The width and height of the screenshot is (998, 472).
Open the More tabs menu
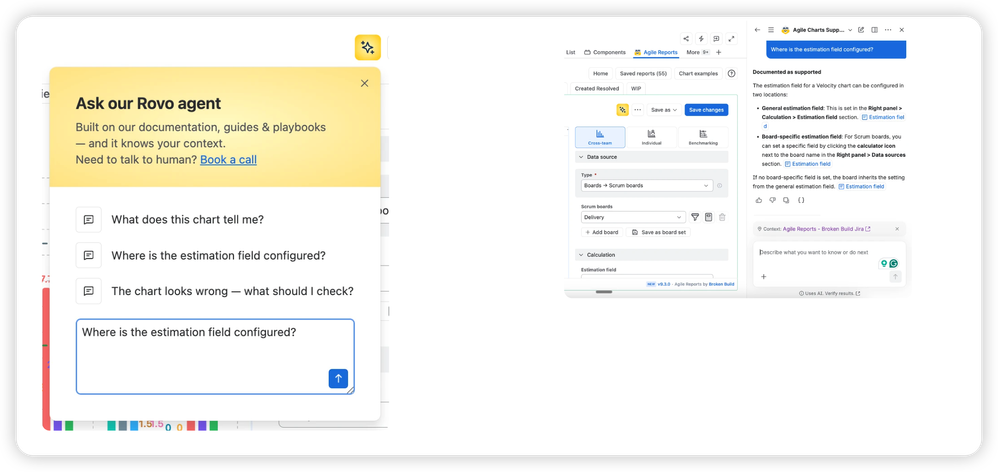[x=698, y=52]
